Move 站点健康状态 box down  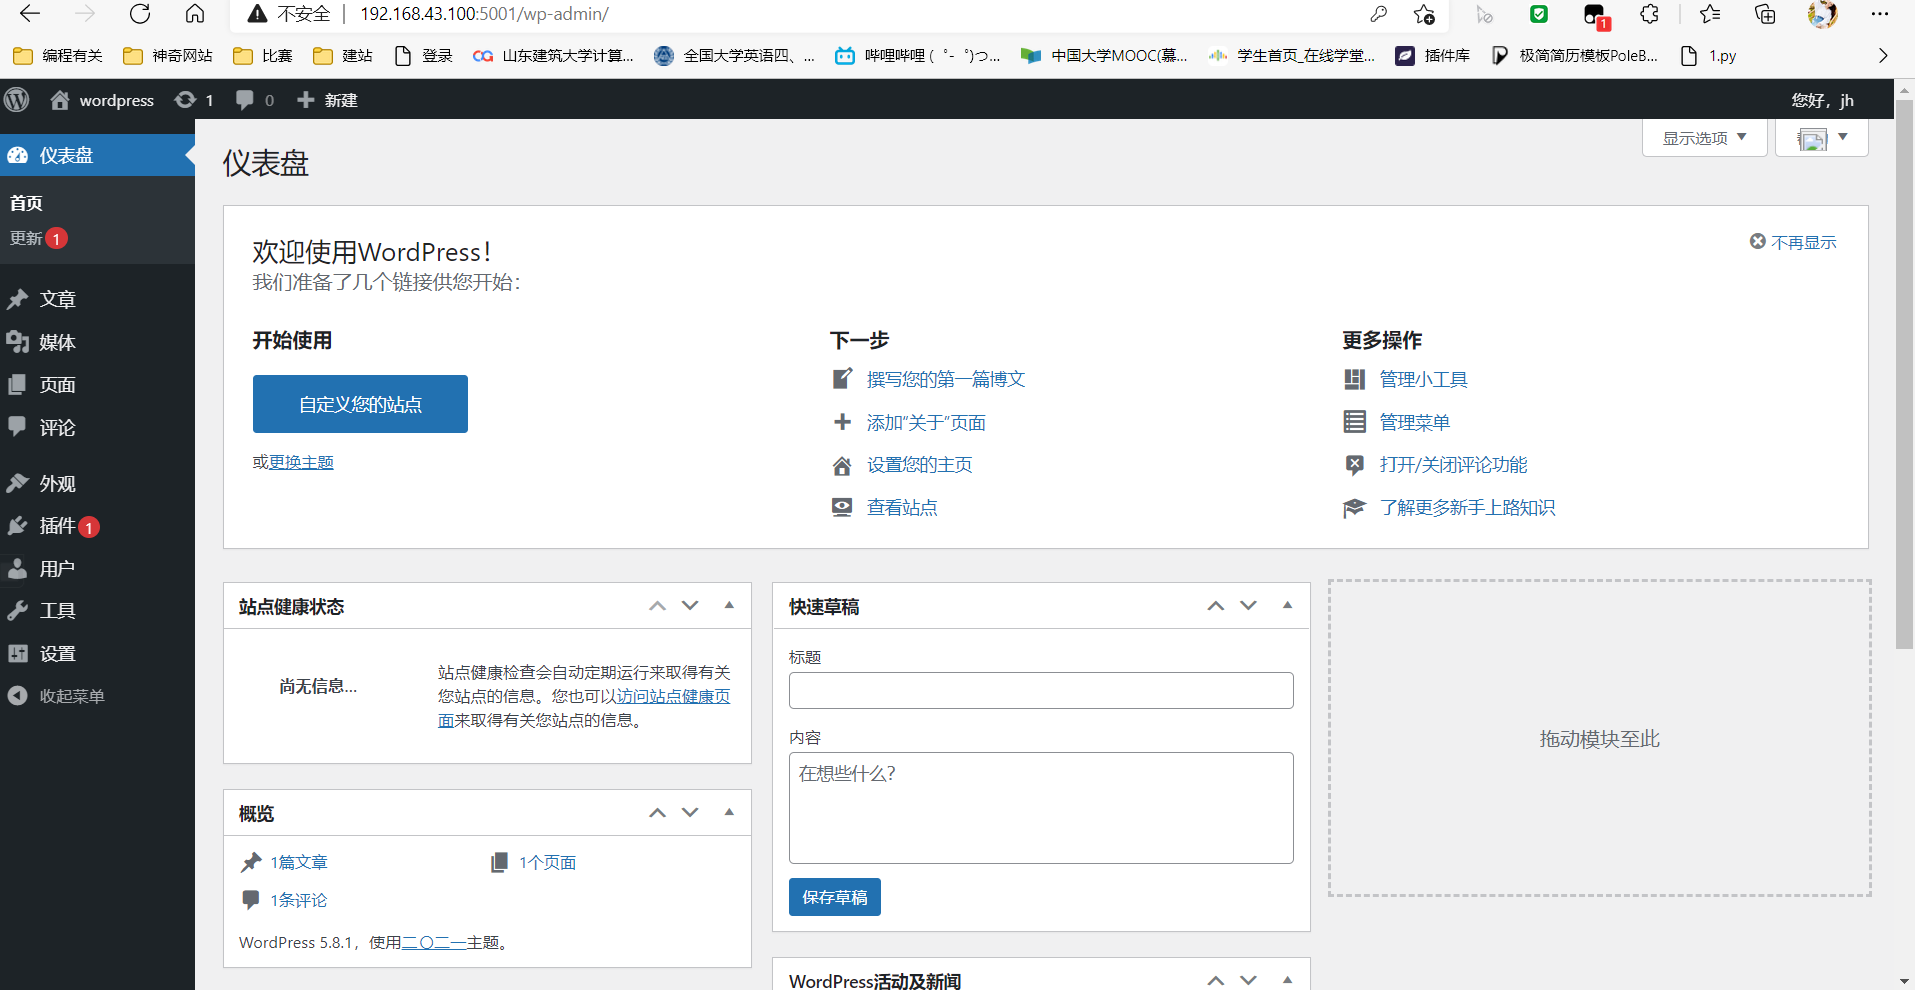tap(690, 606)
